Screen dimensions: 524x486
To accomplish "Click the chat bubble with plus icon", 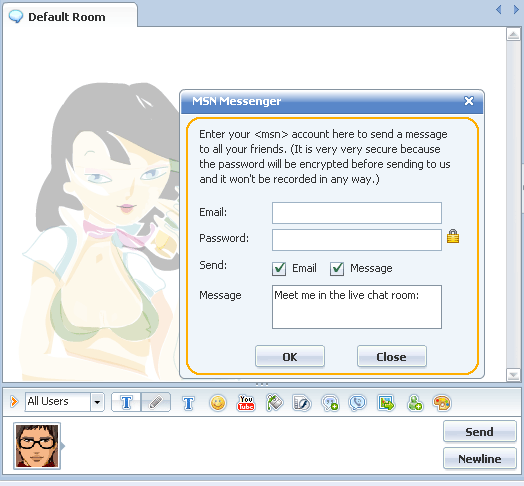I will (330, 403).
